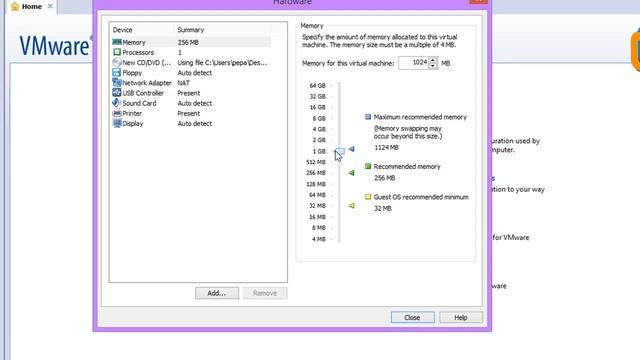Select the Memory row label
Screen dimensions: 640x360
click(134, 42)
